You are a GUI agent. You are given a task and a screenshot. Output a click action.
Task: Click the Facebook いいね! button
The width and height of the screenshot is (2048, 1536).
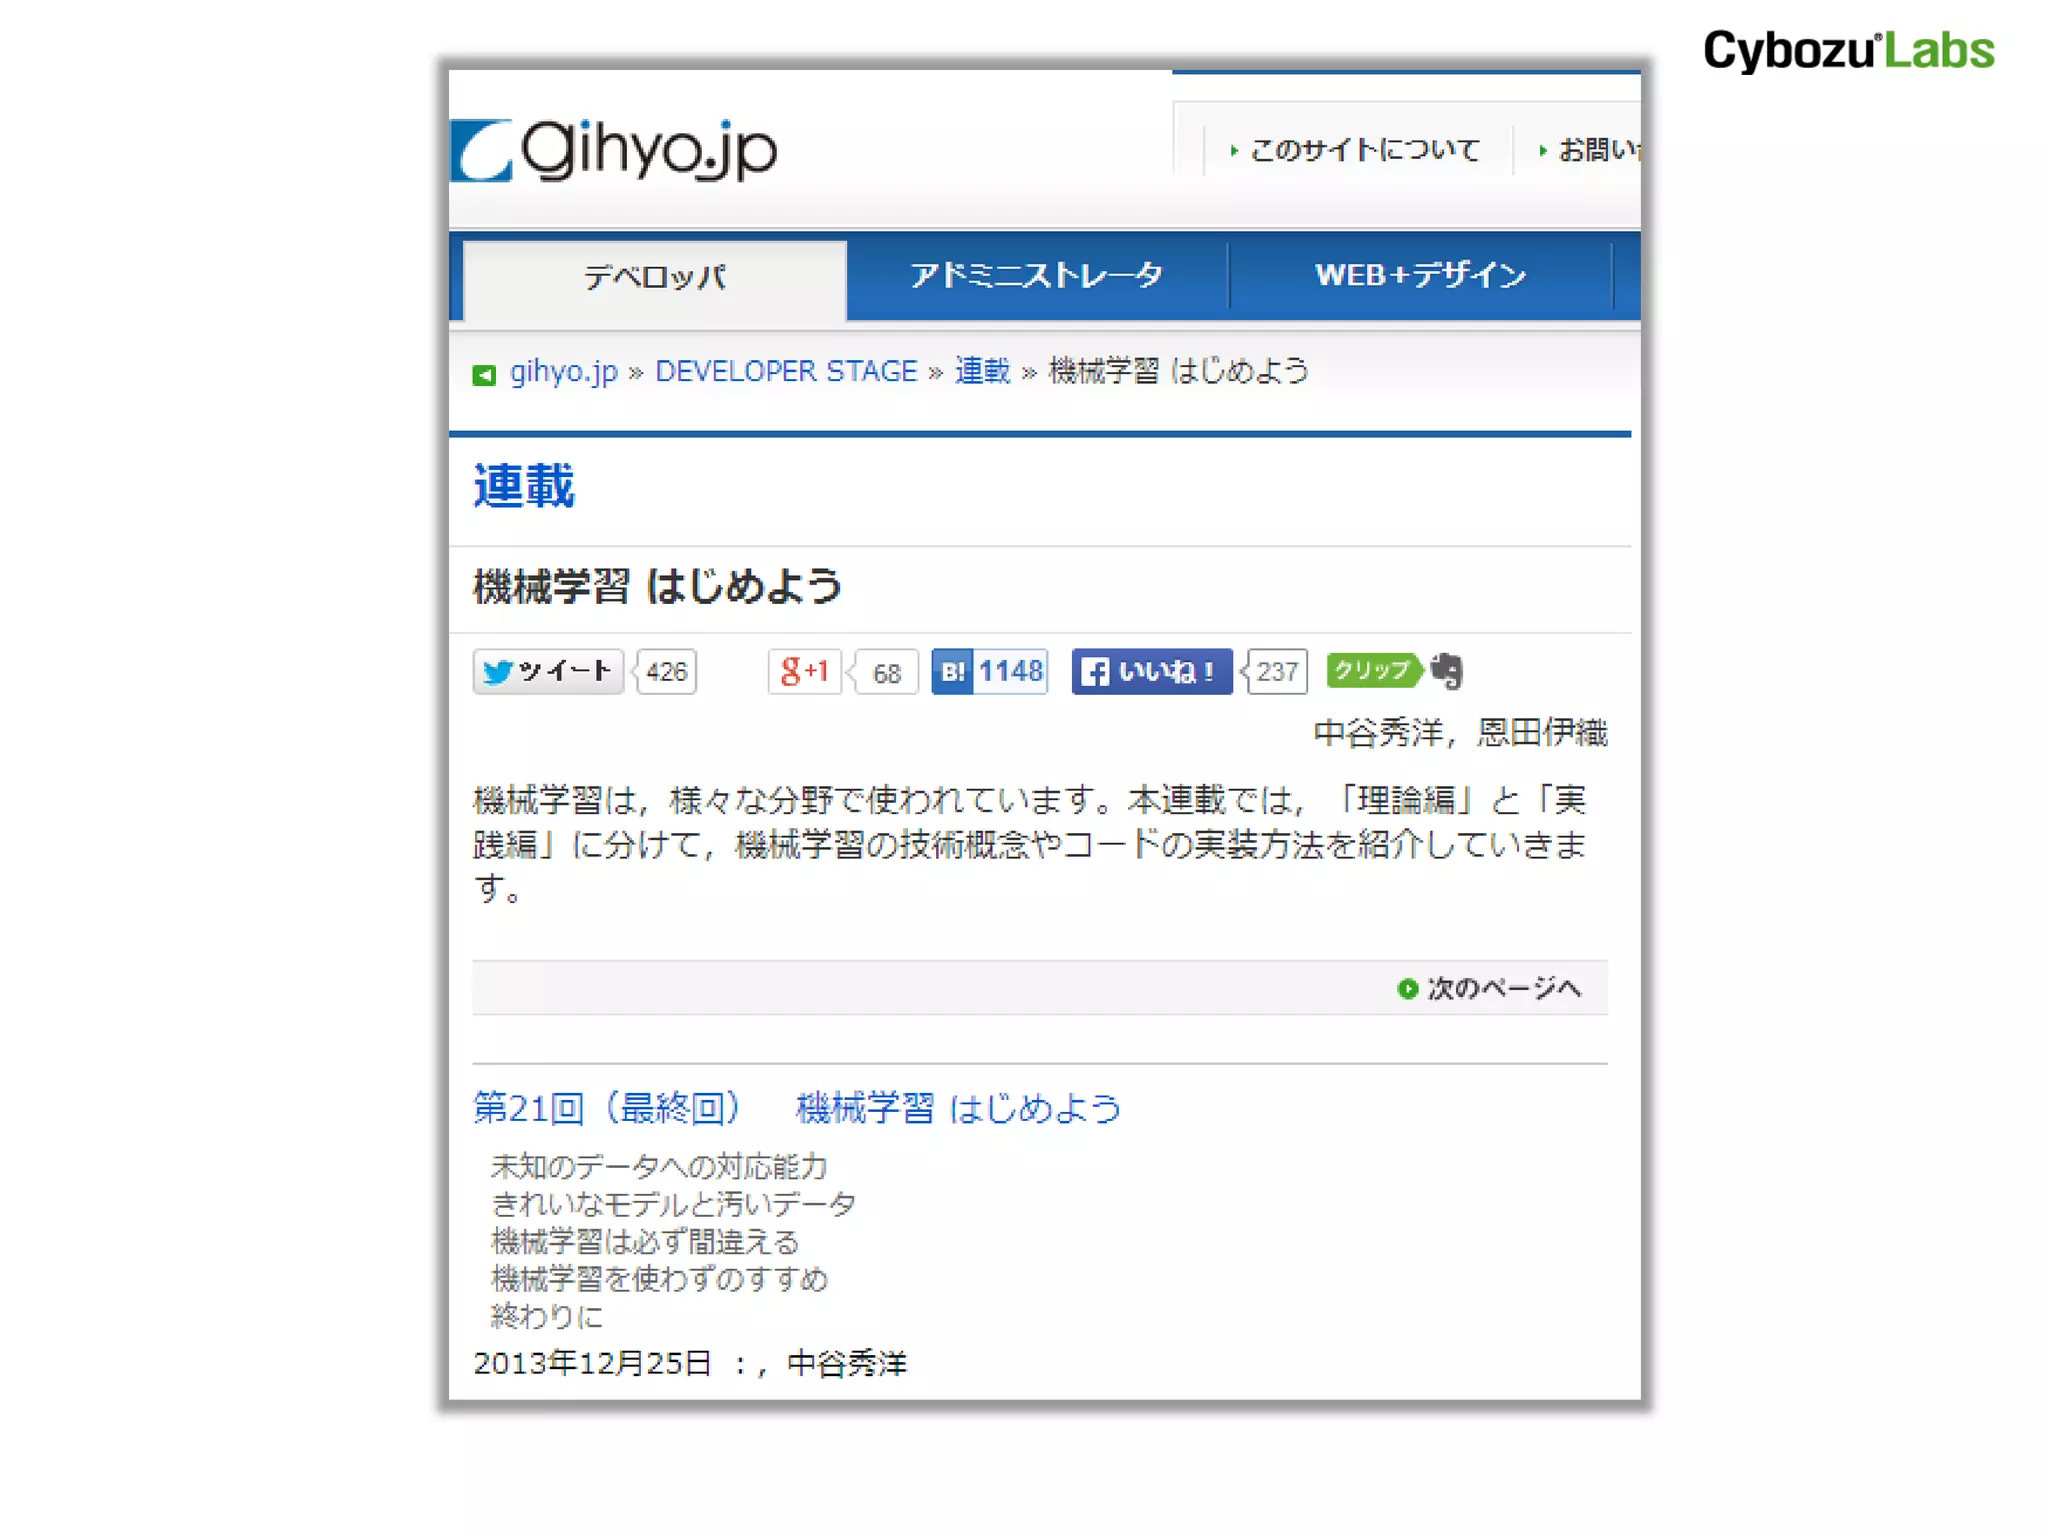point(1151,671)
